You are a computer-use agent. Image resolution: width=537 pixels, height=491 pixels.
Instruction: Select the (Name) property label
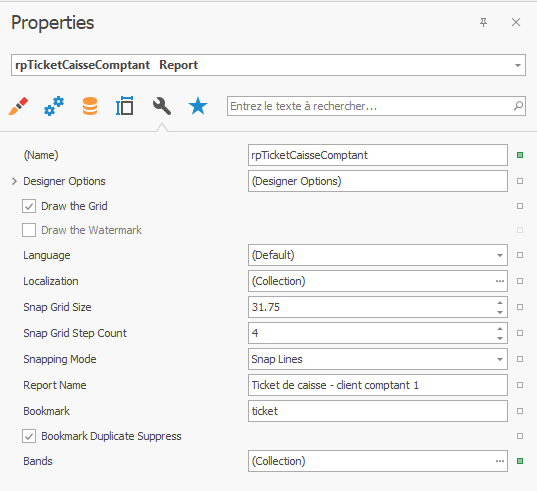click(41, 155)
